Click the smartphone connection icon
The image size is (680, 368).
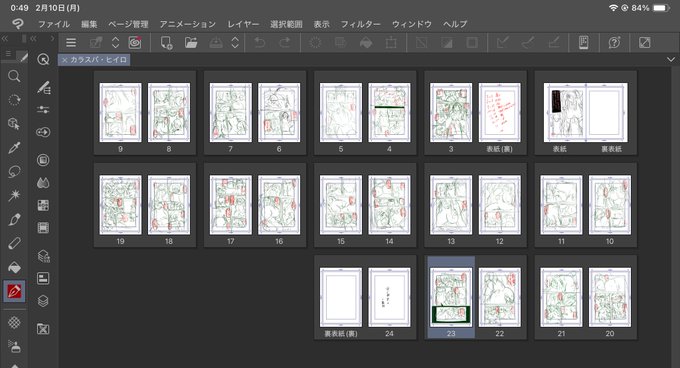[x=584, y=42]
